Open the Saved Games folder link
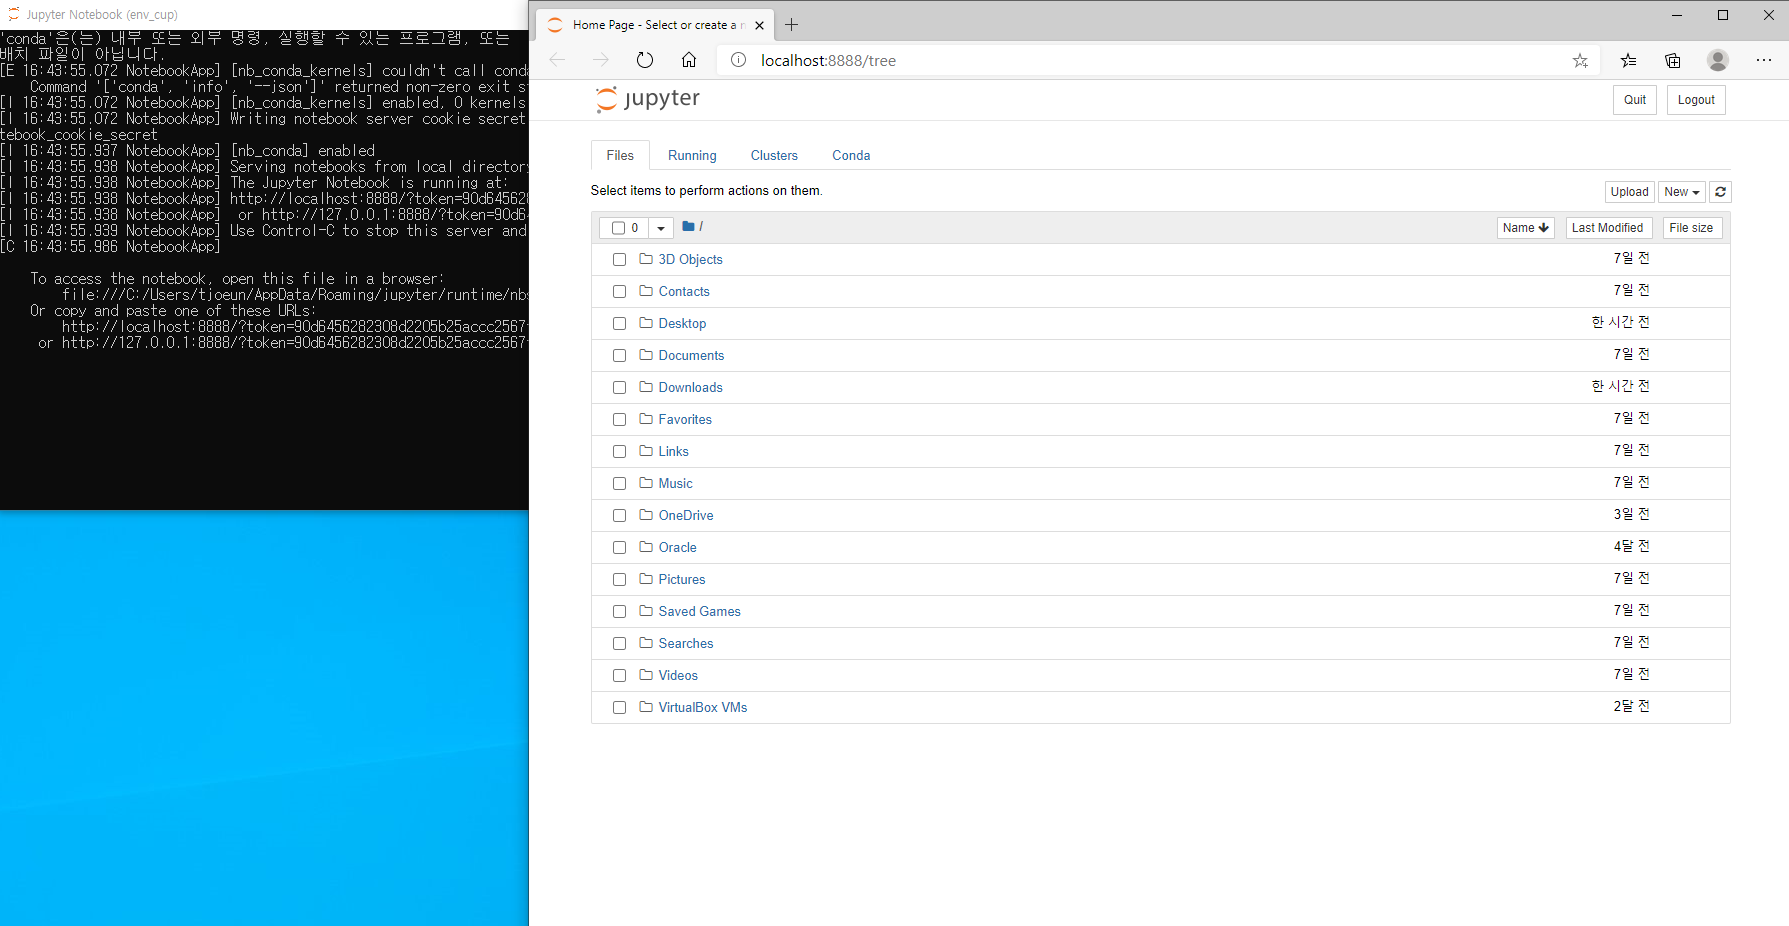Viewport: 1789px width, 926px height. click(699, 611)
